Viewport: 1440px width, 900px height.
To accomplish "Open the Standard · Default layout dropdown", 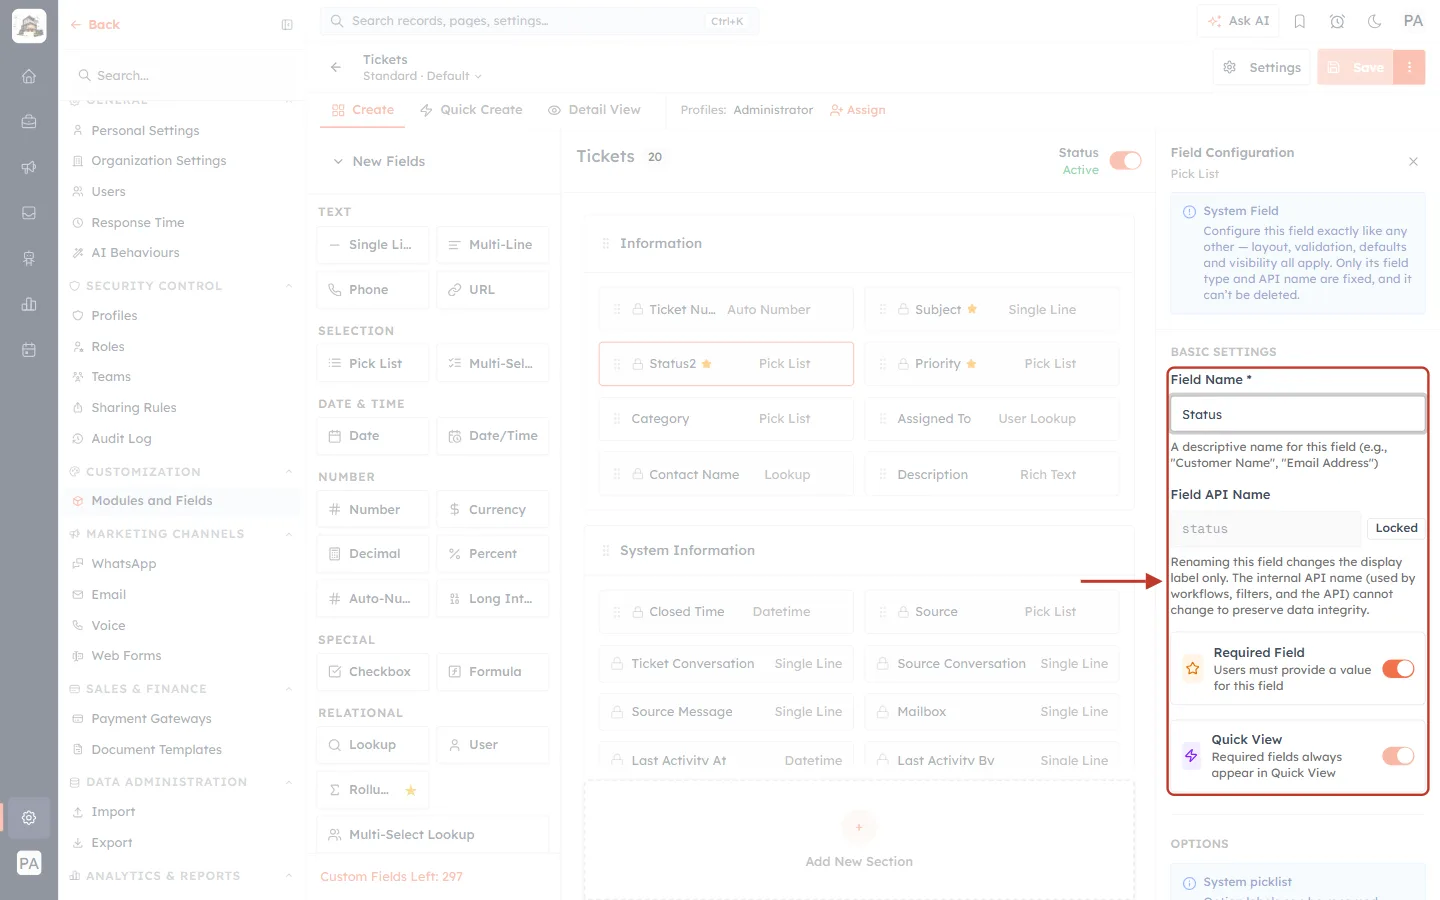I will pos(422,76).
